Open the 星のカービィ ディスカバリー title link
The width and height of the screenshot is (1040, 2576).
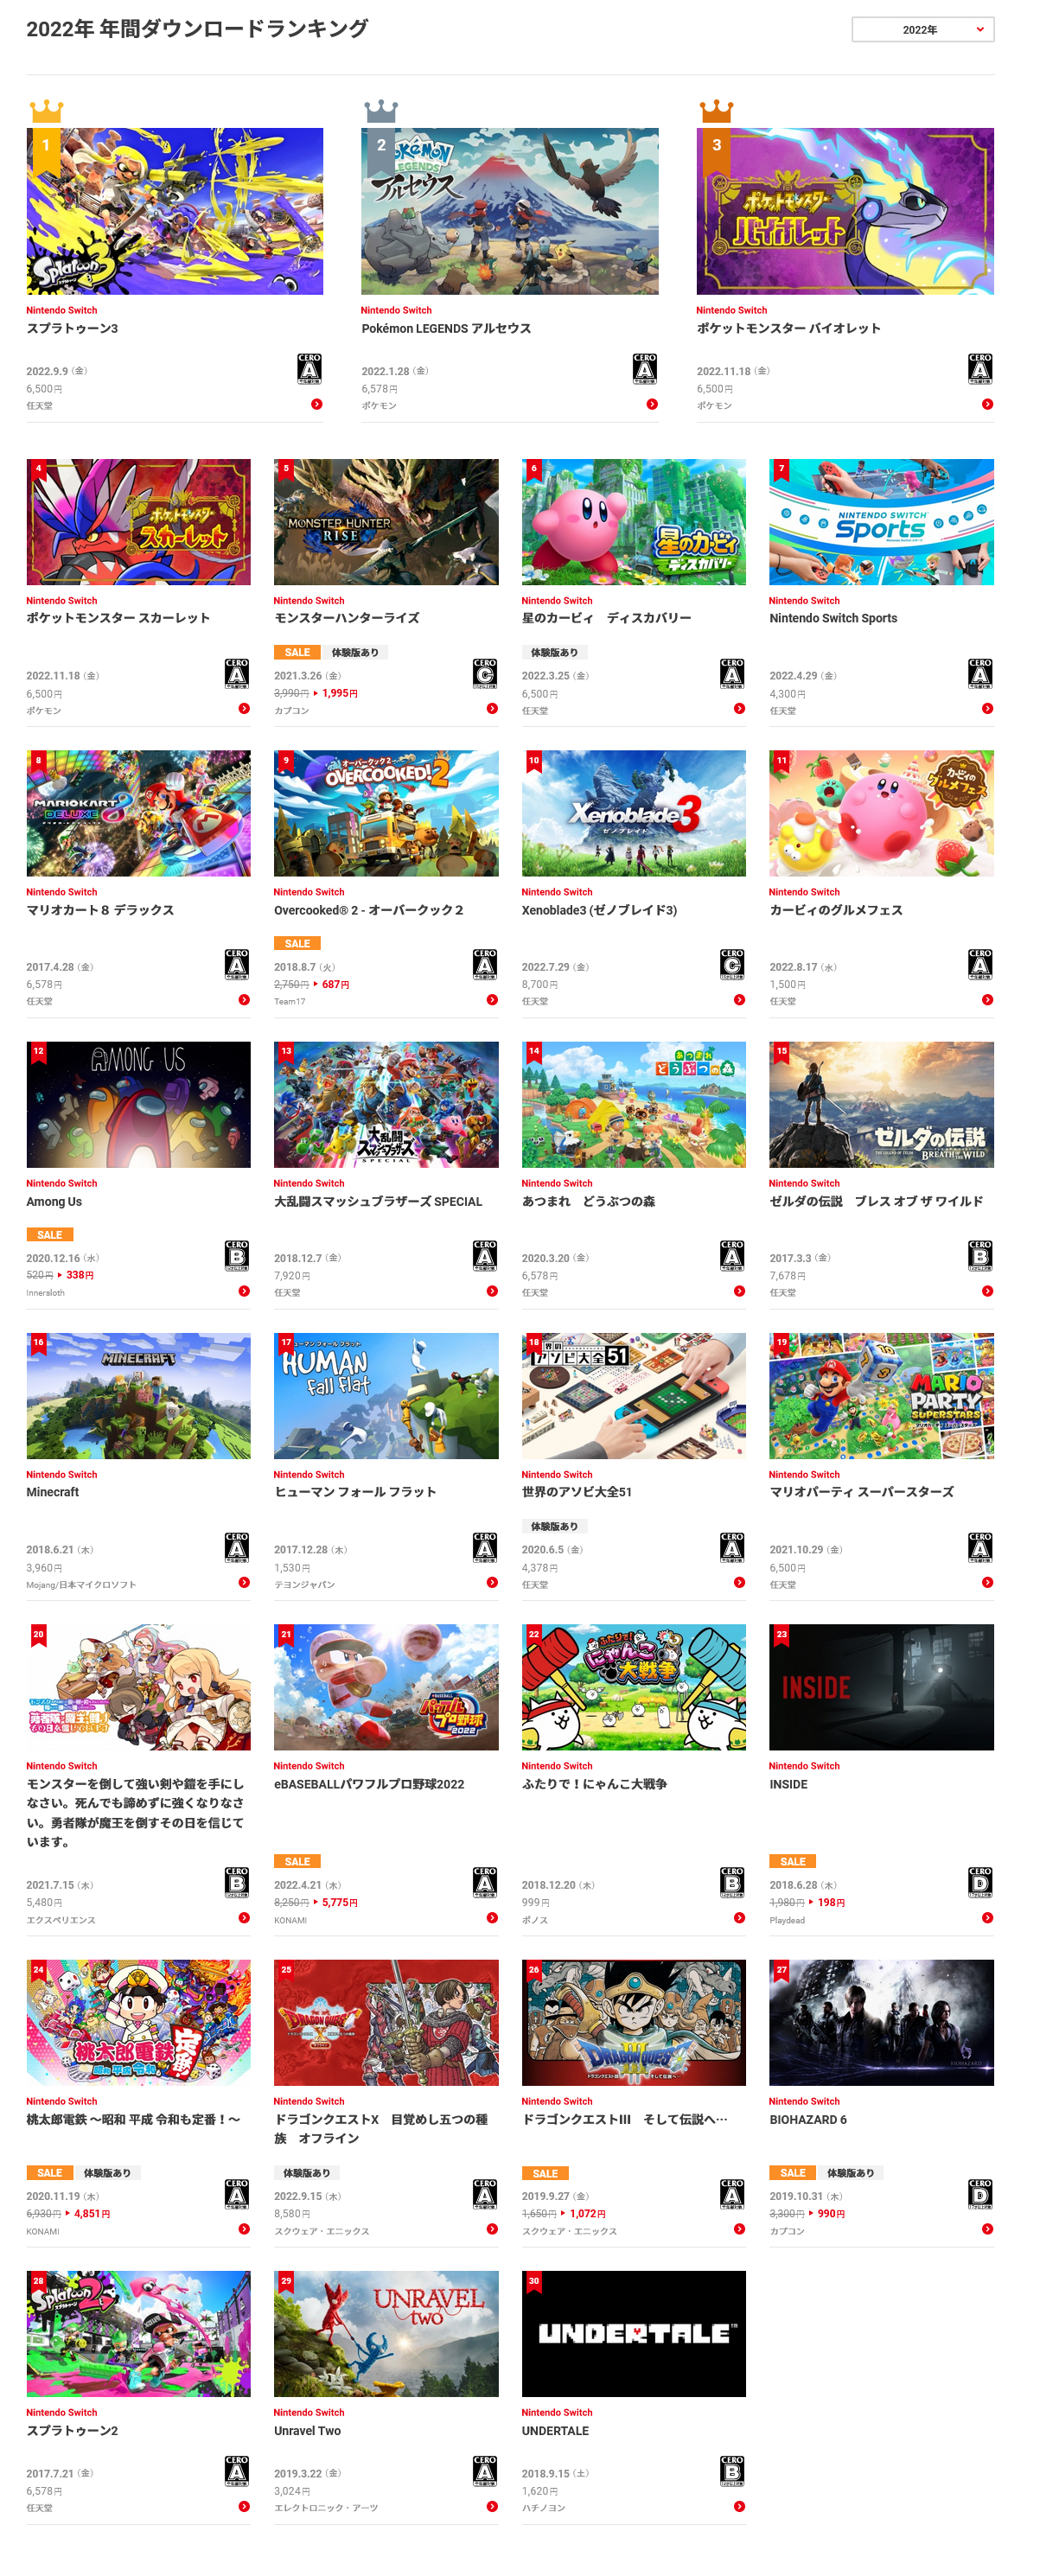click(606, 618)
